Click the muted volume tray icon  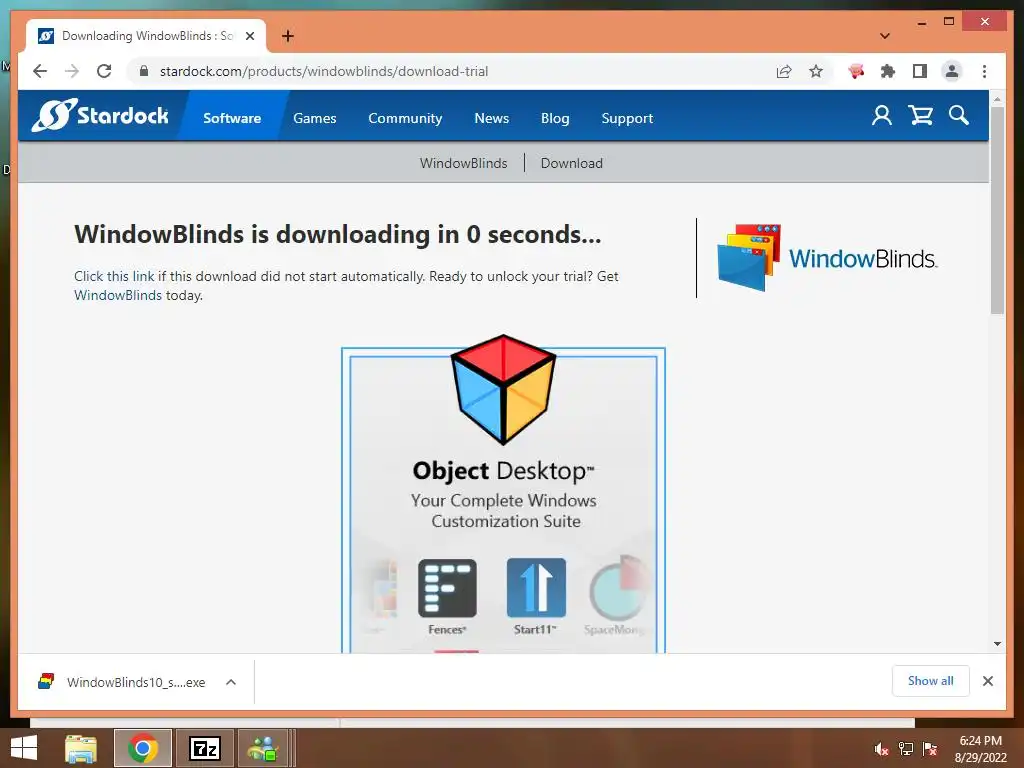click(x=881, y=749)
